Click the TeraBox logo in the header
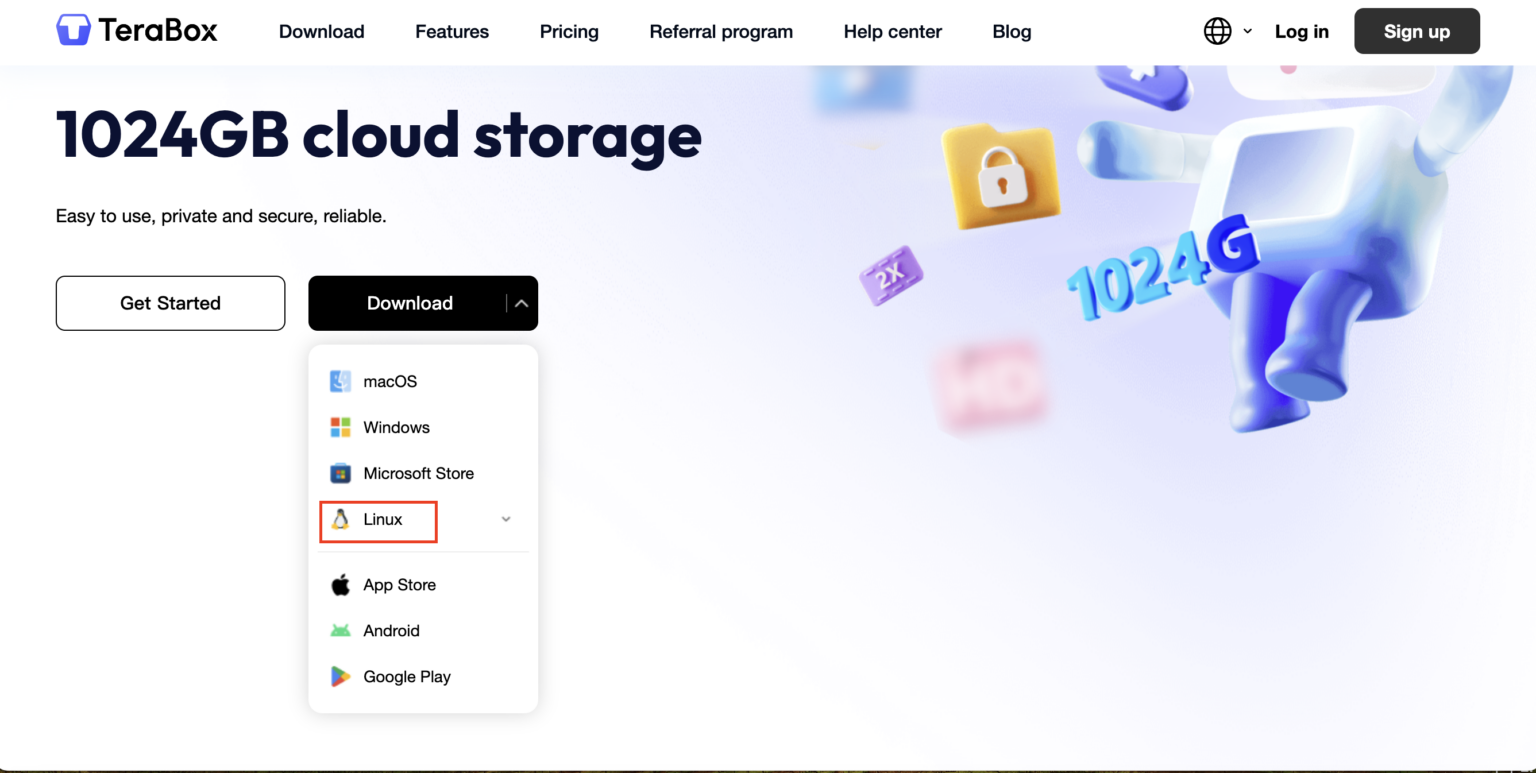This screenshot has height=773, width=1536. [x=136, y=30]
